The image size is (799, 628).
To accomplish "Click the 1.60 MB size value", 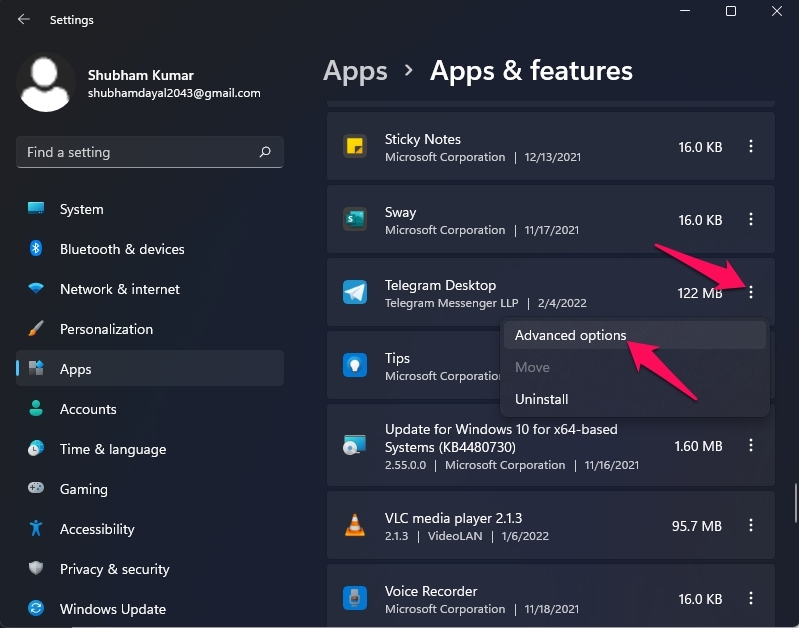I will coord(698,446).
